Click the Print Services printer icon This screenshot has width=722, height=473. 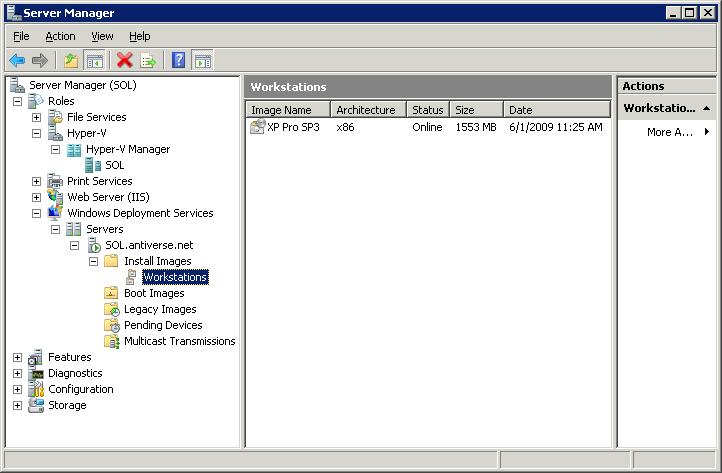(55, 181)
